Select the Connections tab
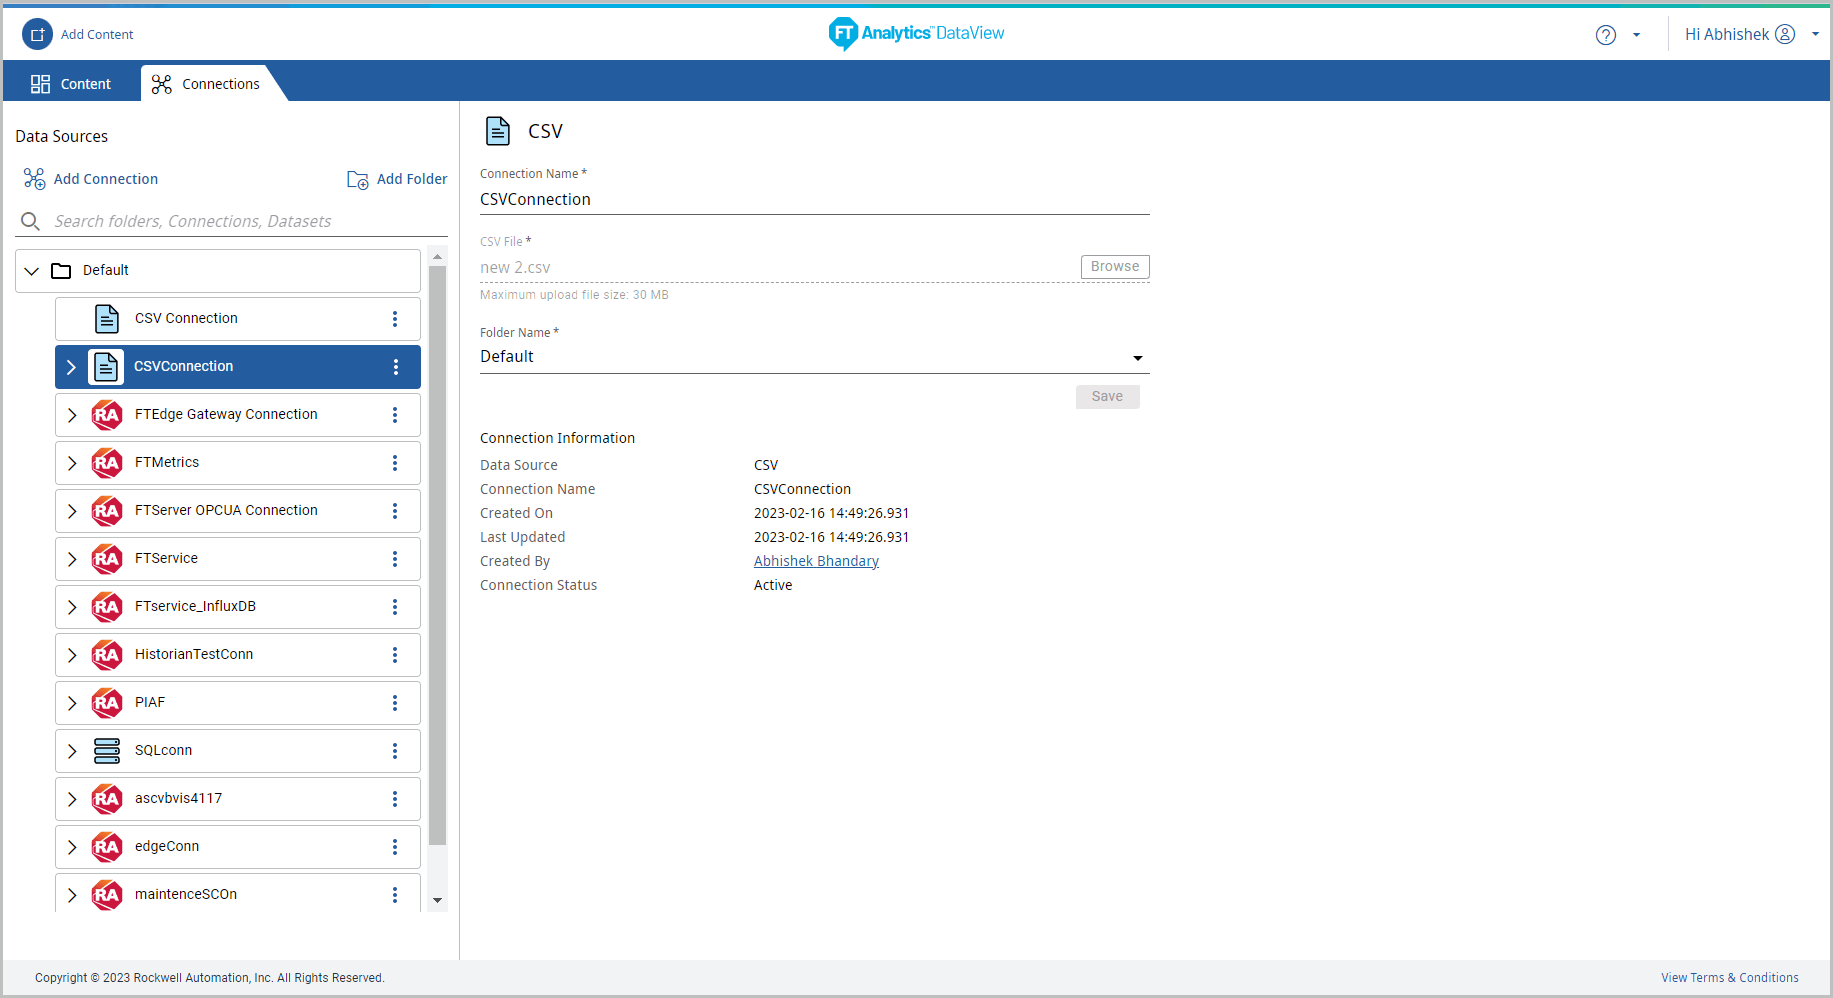 pos(207,84)
